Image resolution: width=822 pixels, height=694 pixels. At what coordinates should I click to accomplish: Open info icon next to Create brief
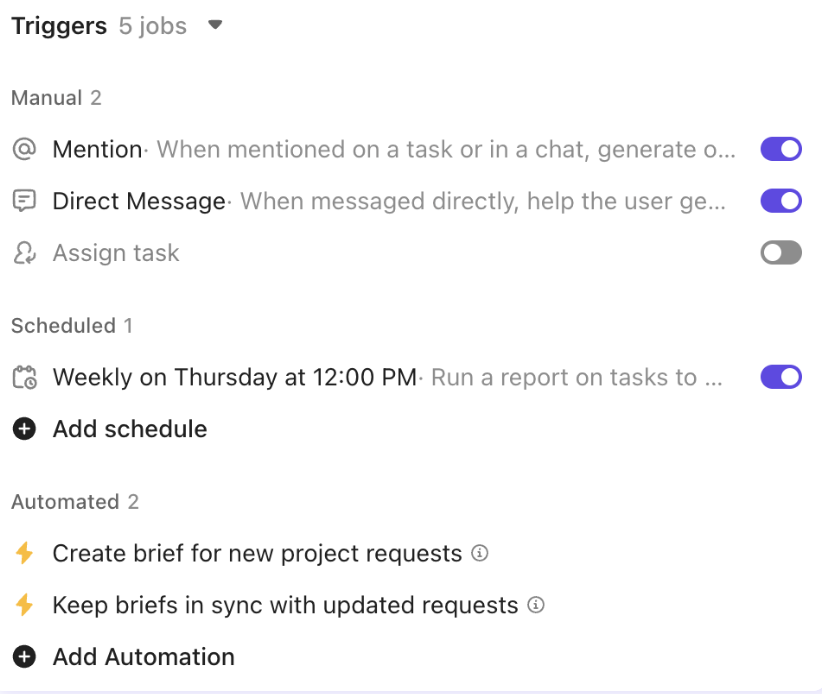point(480,554)
